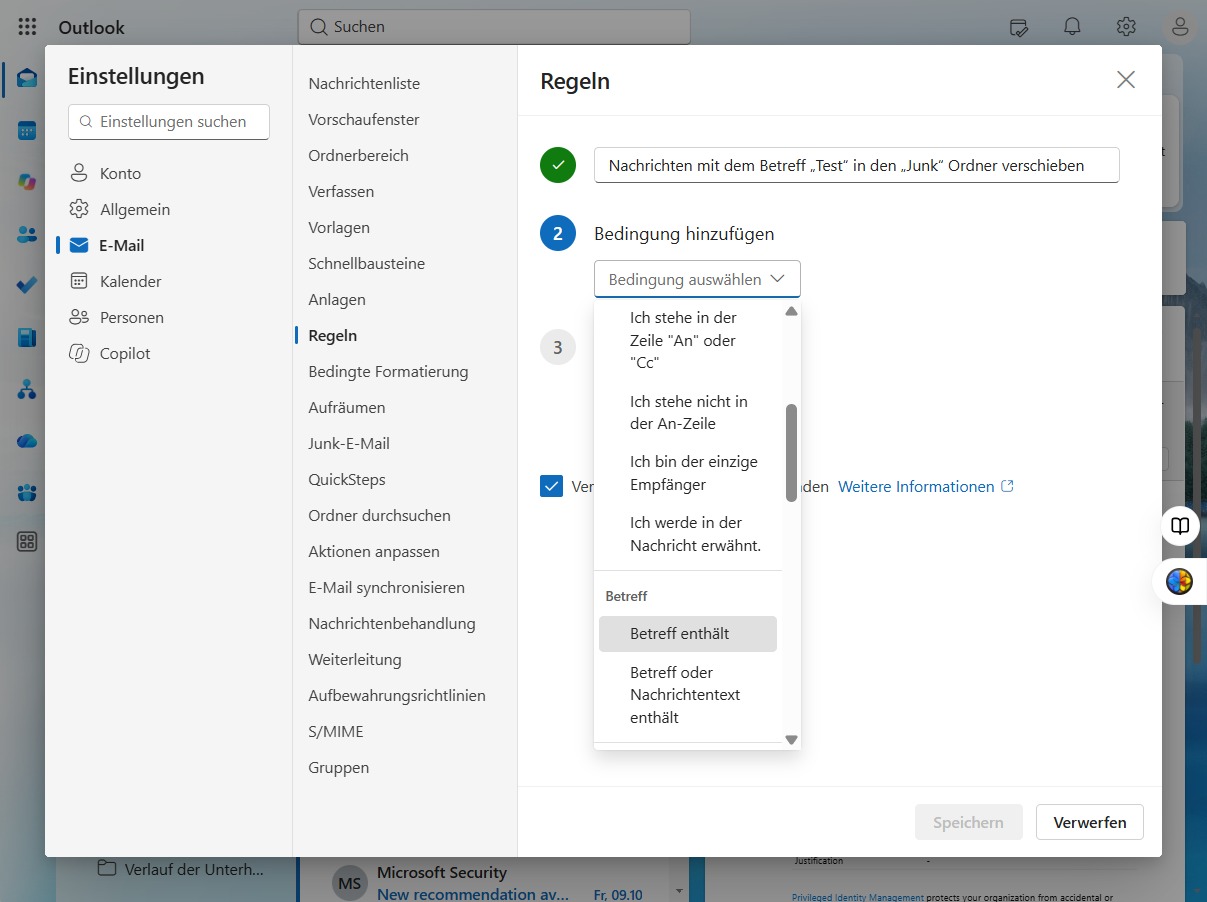Open the app launcher grid icon
The width and height of the screenshot is (1207, 902).
tap(27, 27)
